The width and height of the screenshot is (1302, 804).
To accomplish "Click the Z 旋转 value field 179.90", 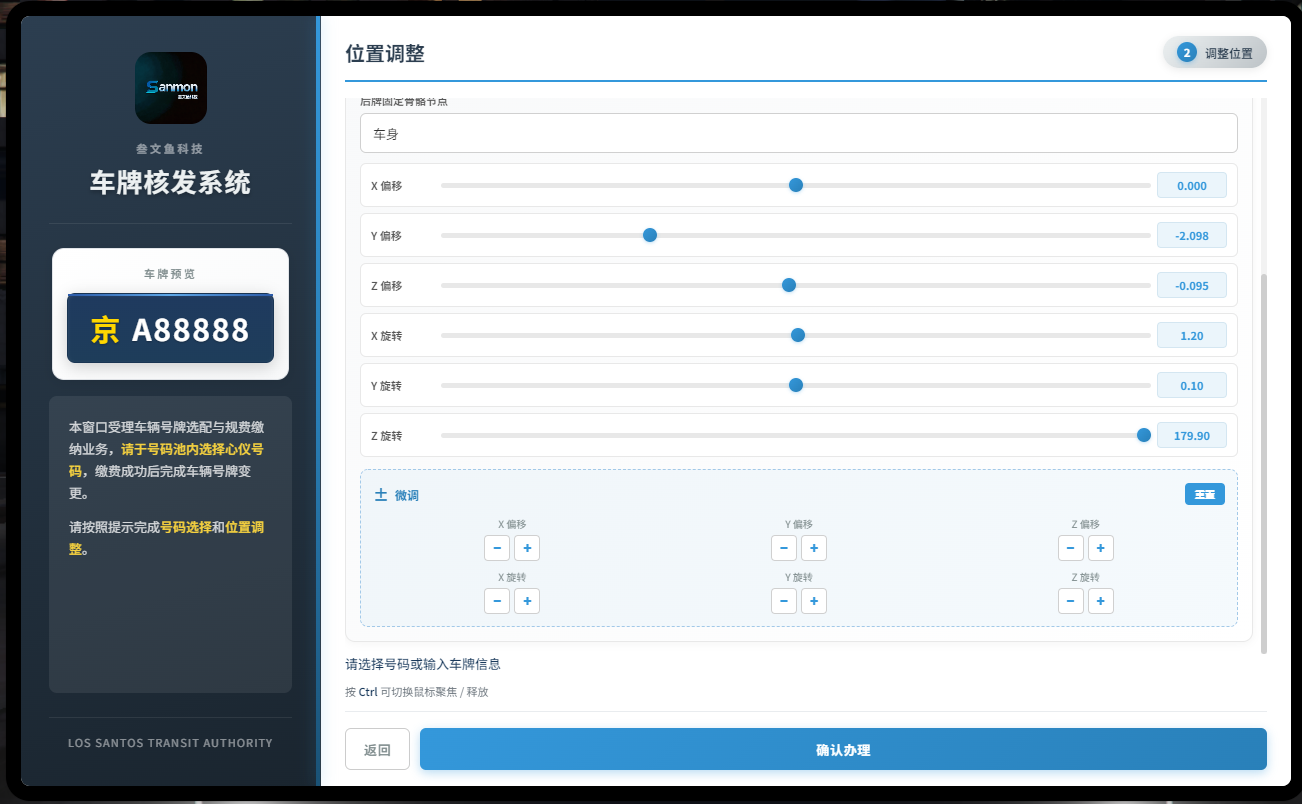I will (1192, 435).
